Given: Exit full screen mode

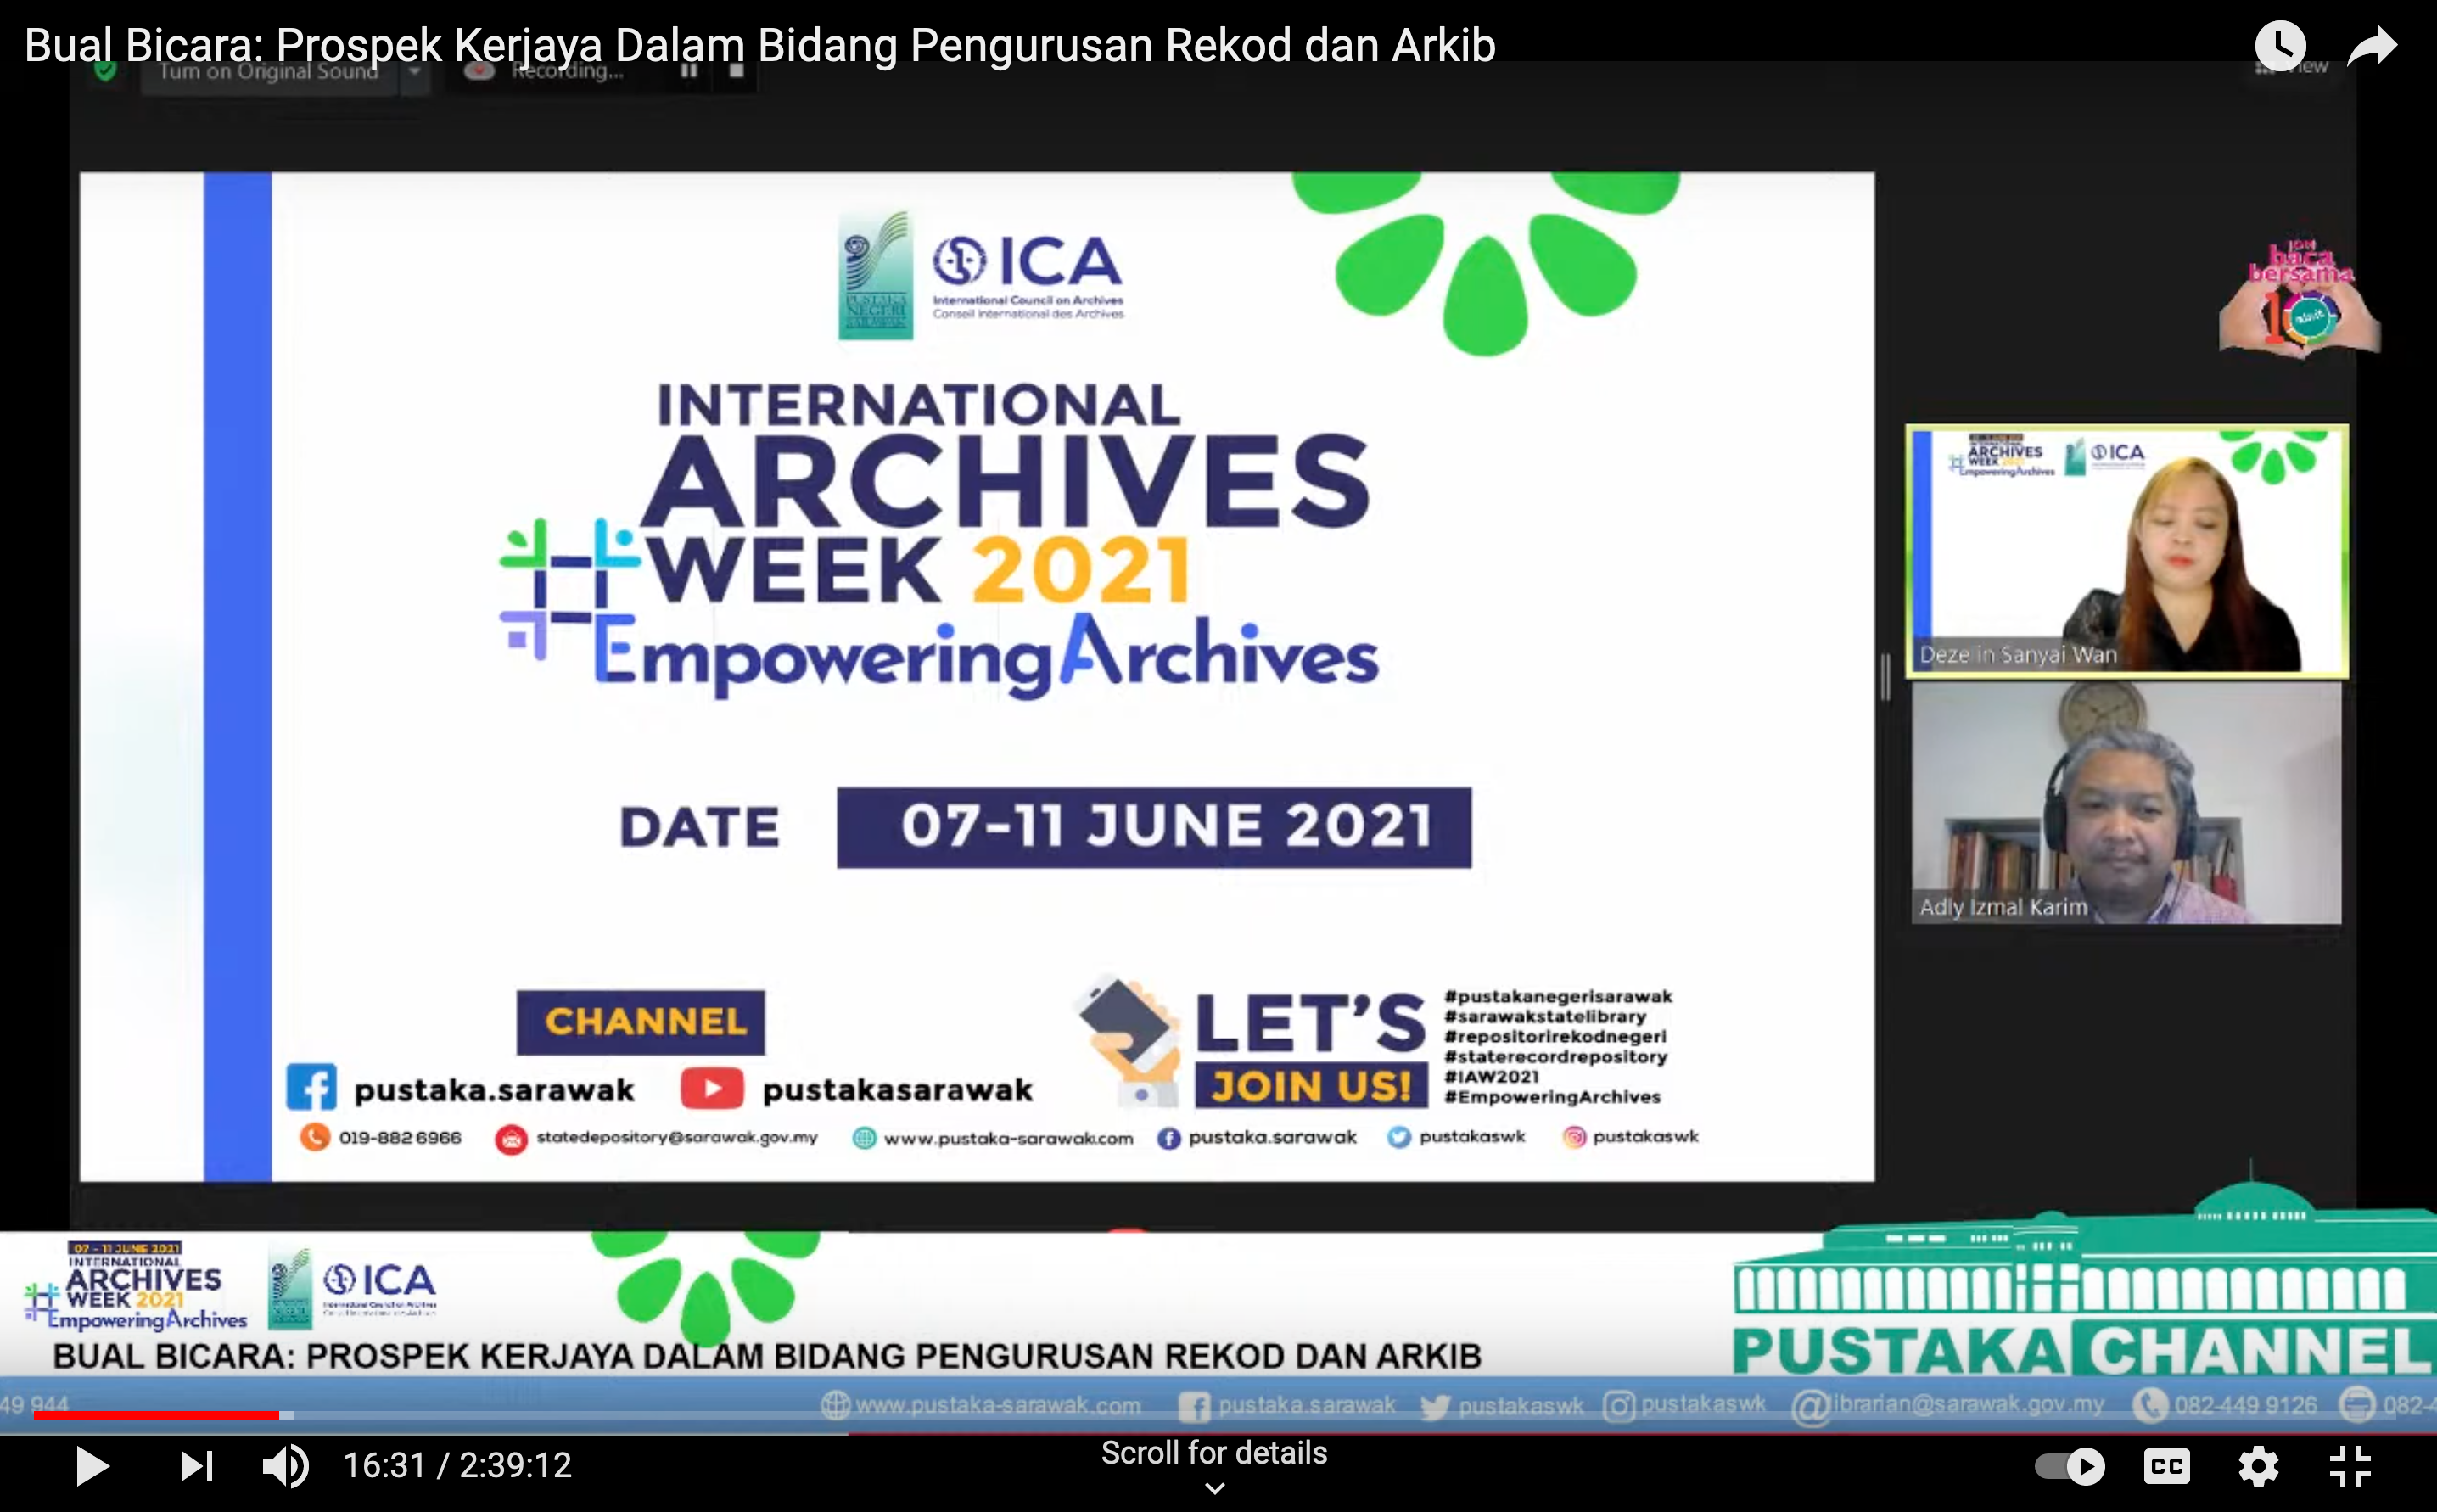Looking at the screenshot, I should click(2350, 1467).
